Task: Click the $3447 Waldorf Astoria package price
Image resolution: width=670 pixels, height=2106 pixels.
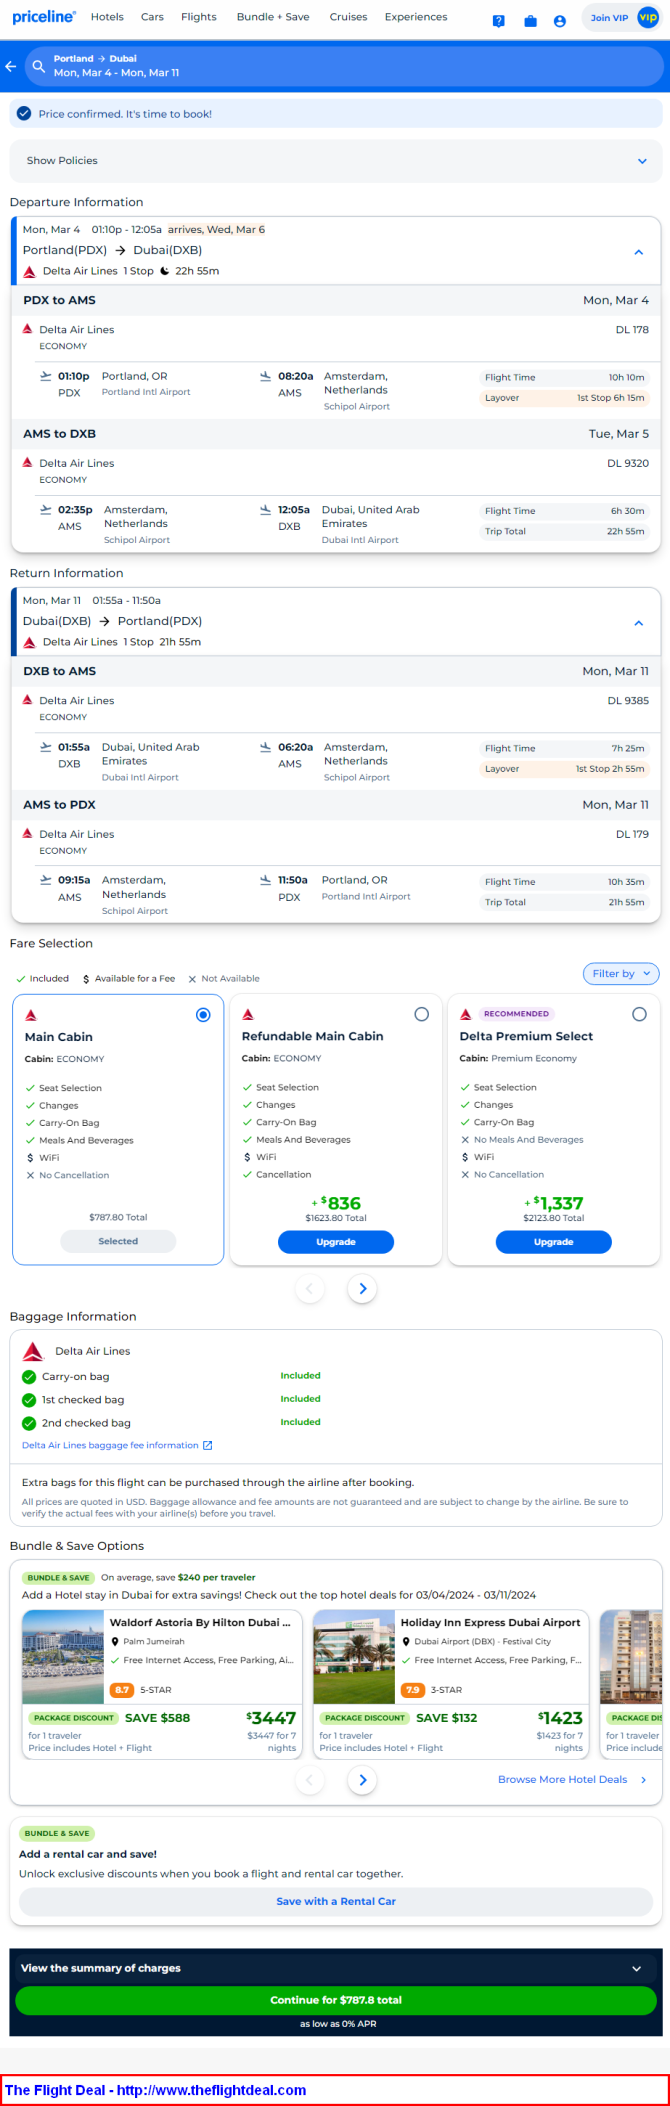Action: tap(271, 1718)
